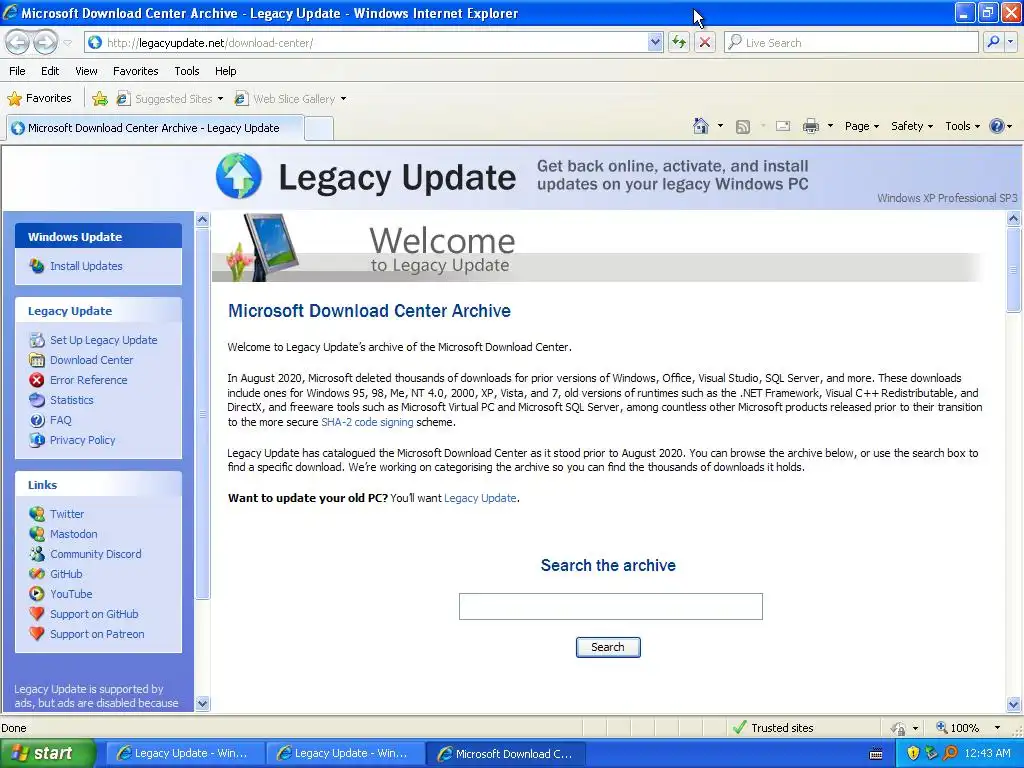Open the Set Up Legacy Update link
The height and width of the screenshot is (768, 1024).
[x=103, y=340]
